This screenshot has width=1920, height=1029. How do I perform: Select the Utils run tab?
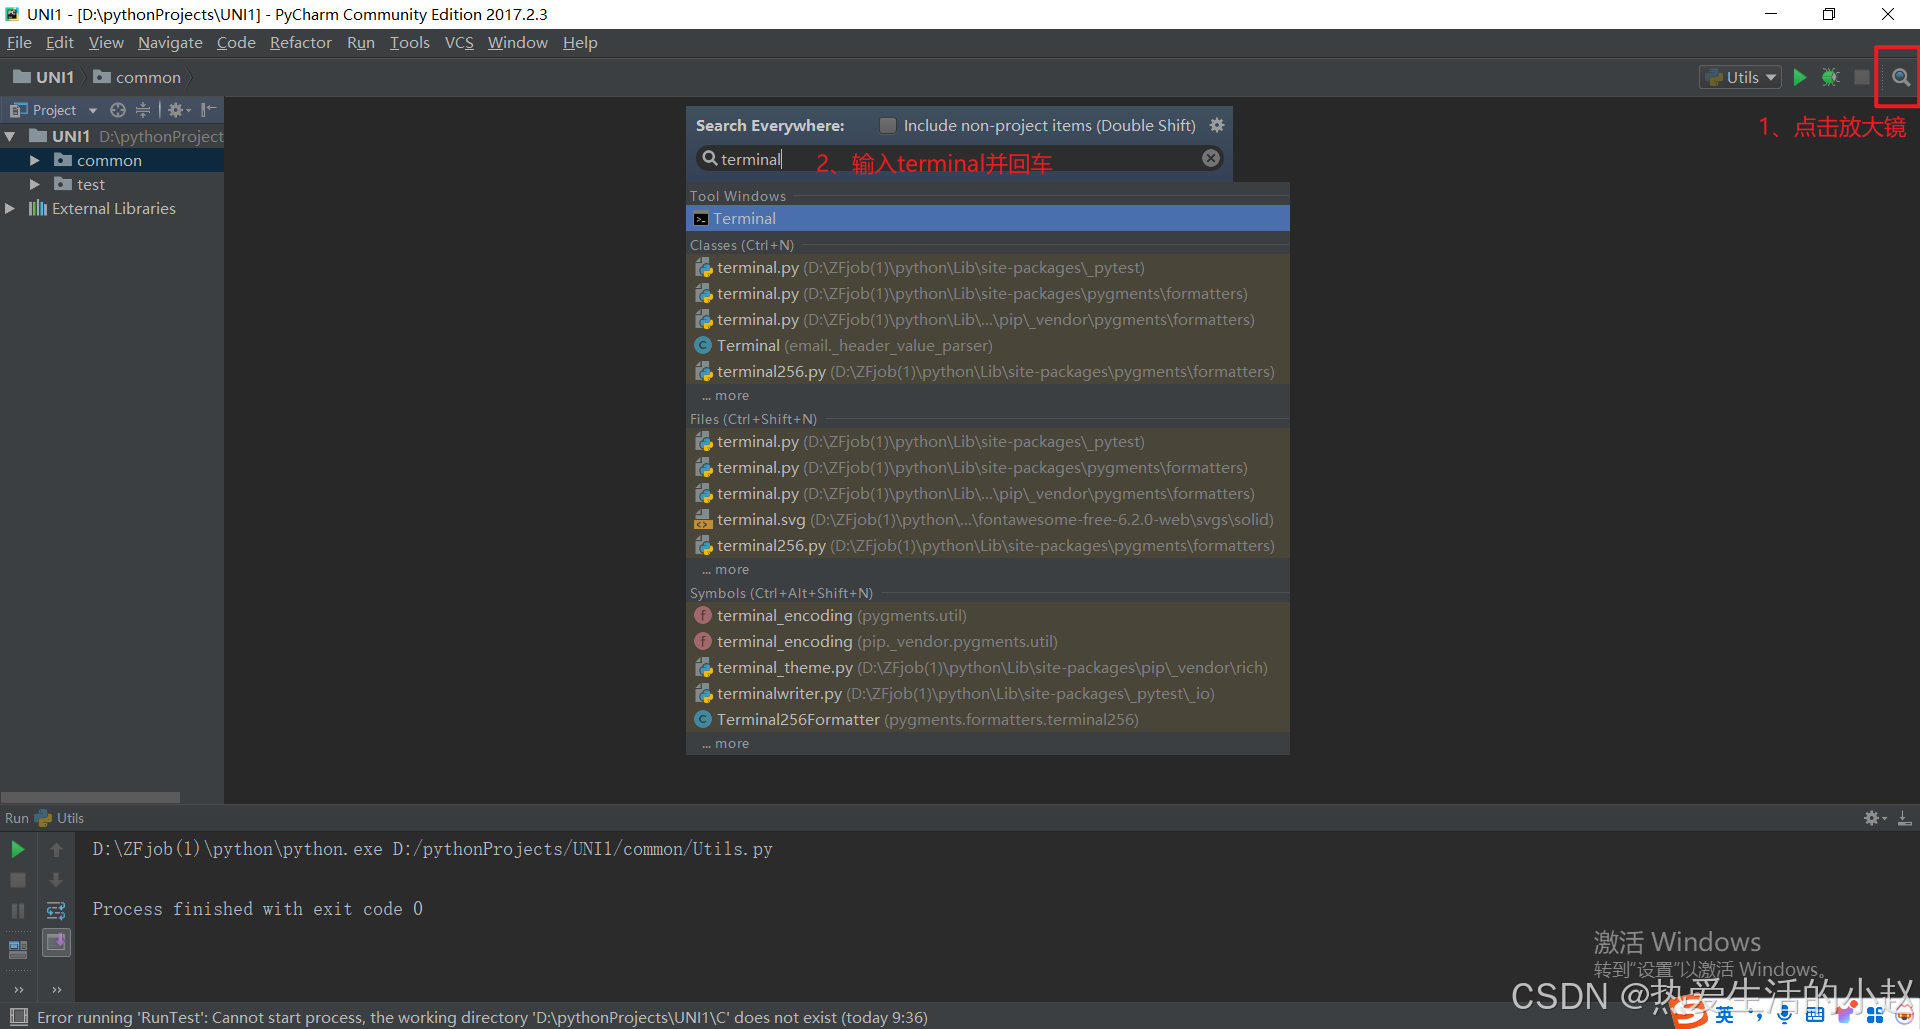pos(60,818)
